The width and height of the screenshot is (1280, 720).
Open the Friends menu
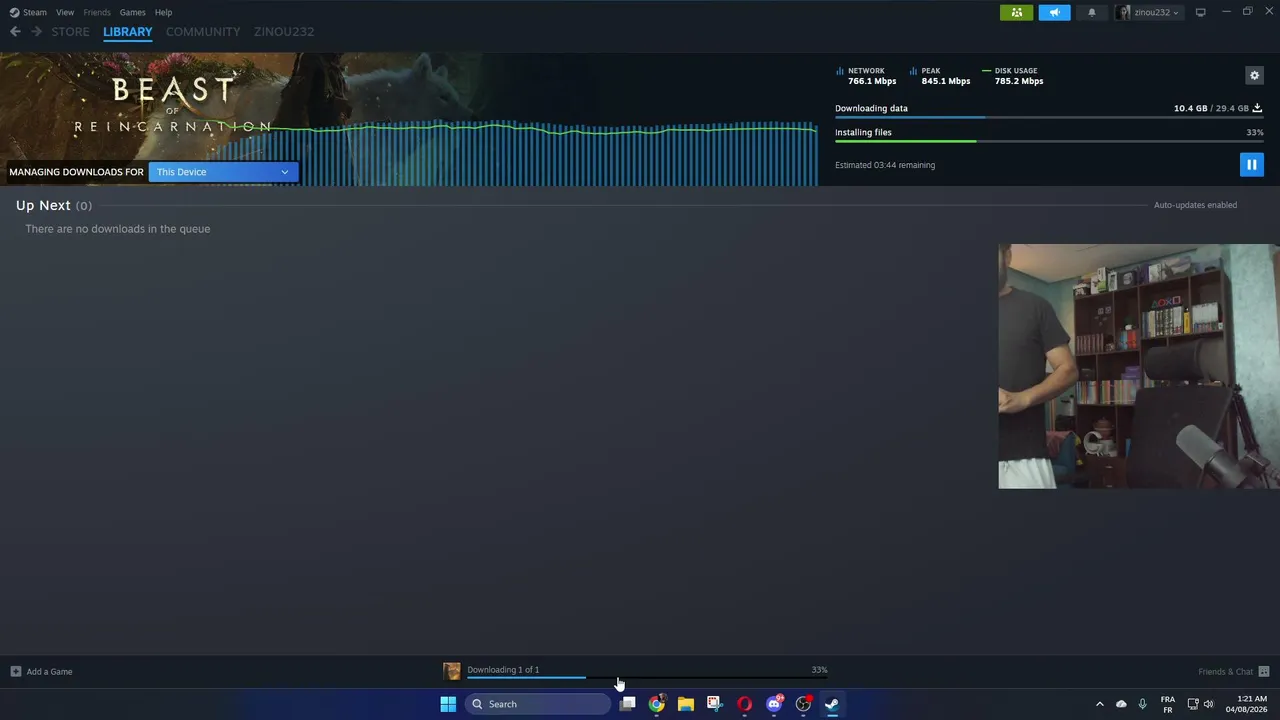pos(97,12)
